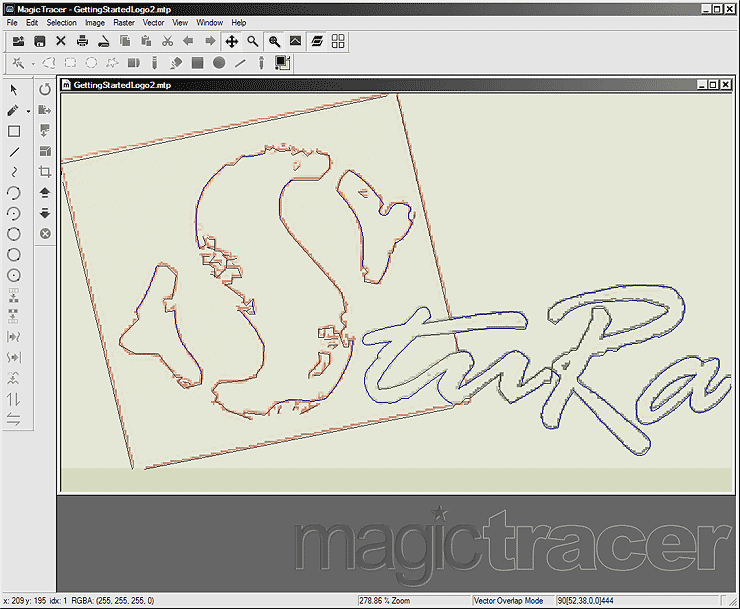The width and height of the screenshot is (740, 609).
Task: Click the move-down arrow icon
Action: (45, 213)
